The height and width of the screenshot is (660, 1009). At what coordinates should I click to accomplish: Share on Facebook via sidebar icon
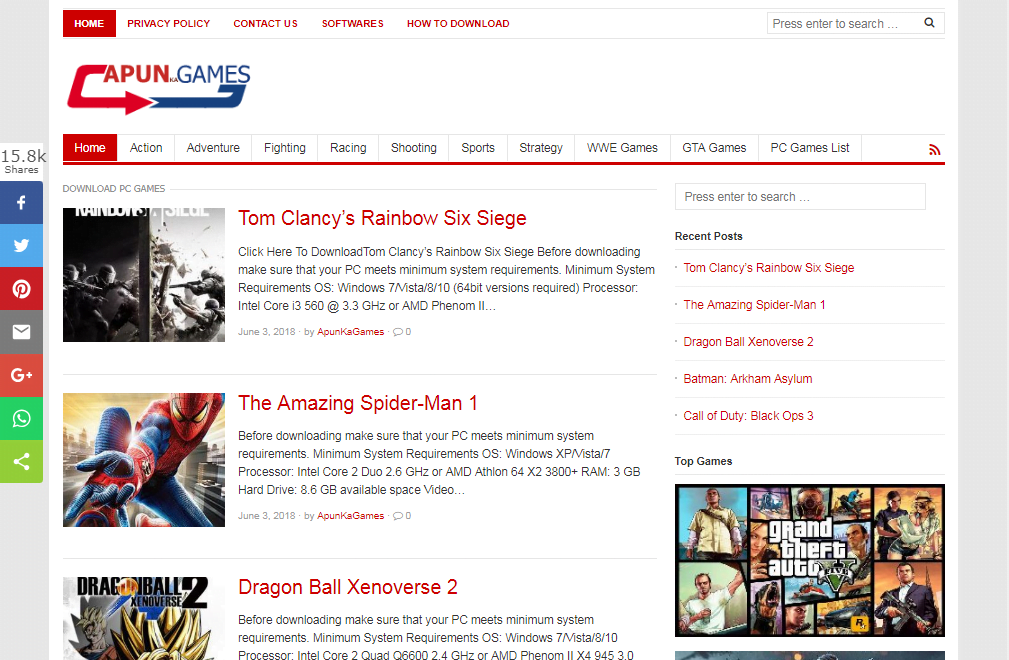21,203
